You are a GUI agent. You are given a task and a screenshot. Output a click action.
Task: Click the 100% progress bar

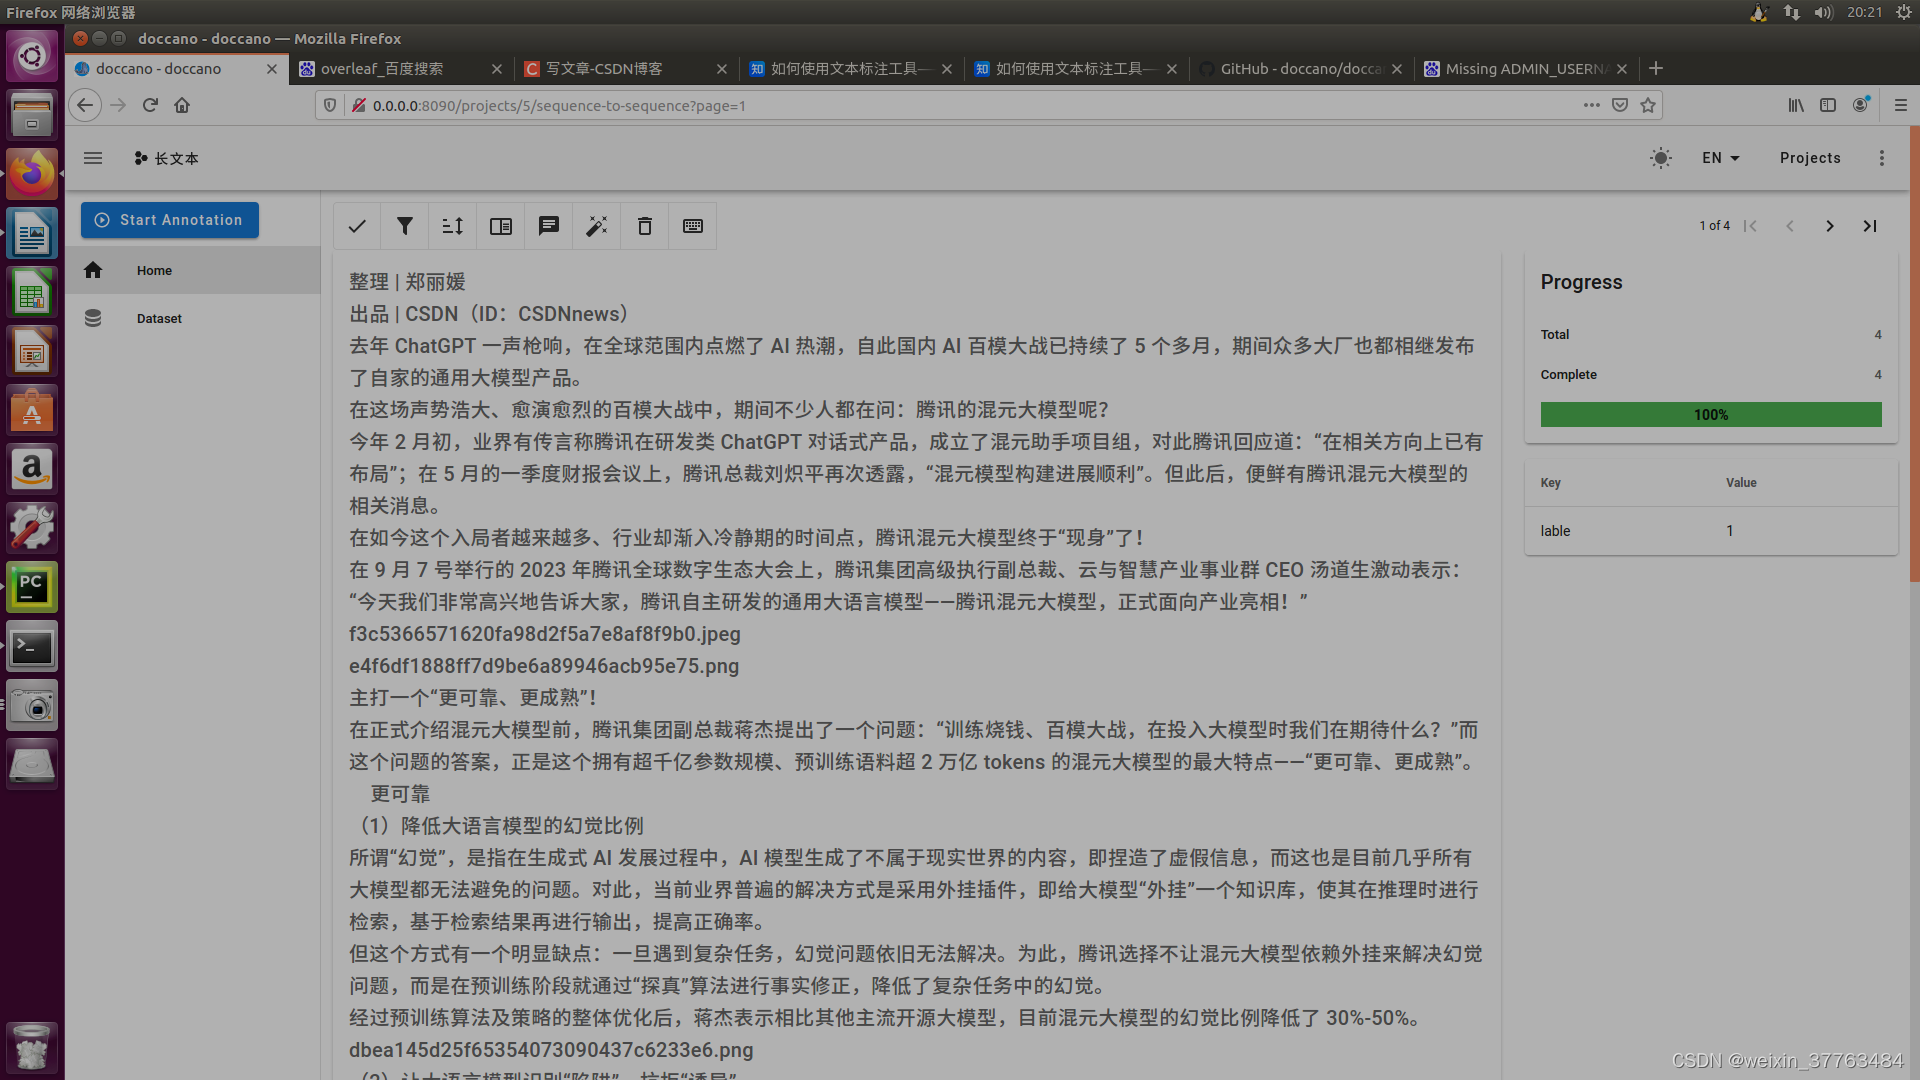[x=1711, y=414]
